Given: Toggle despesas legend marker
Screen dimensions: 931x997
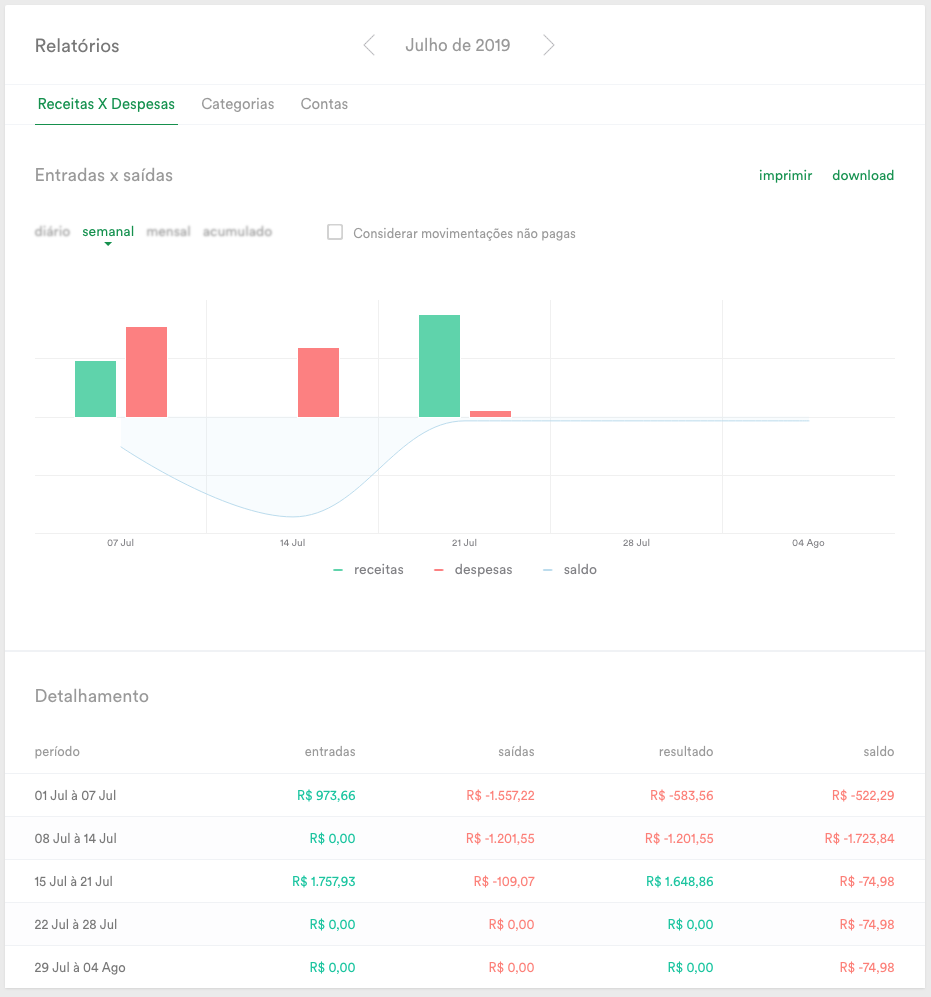Looking at the screenshot, I should pos(438,570).
